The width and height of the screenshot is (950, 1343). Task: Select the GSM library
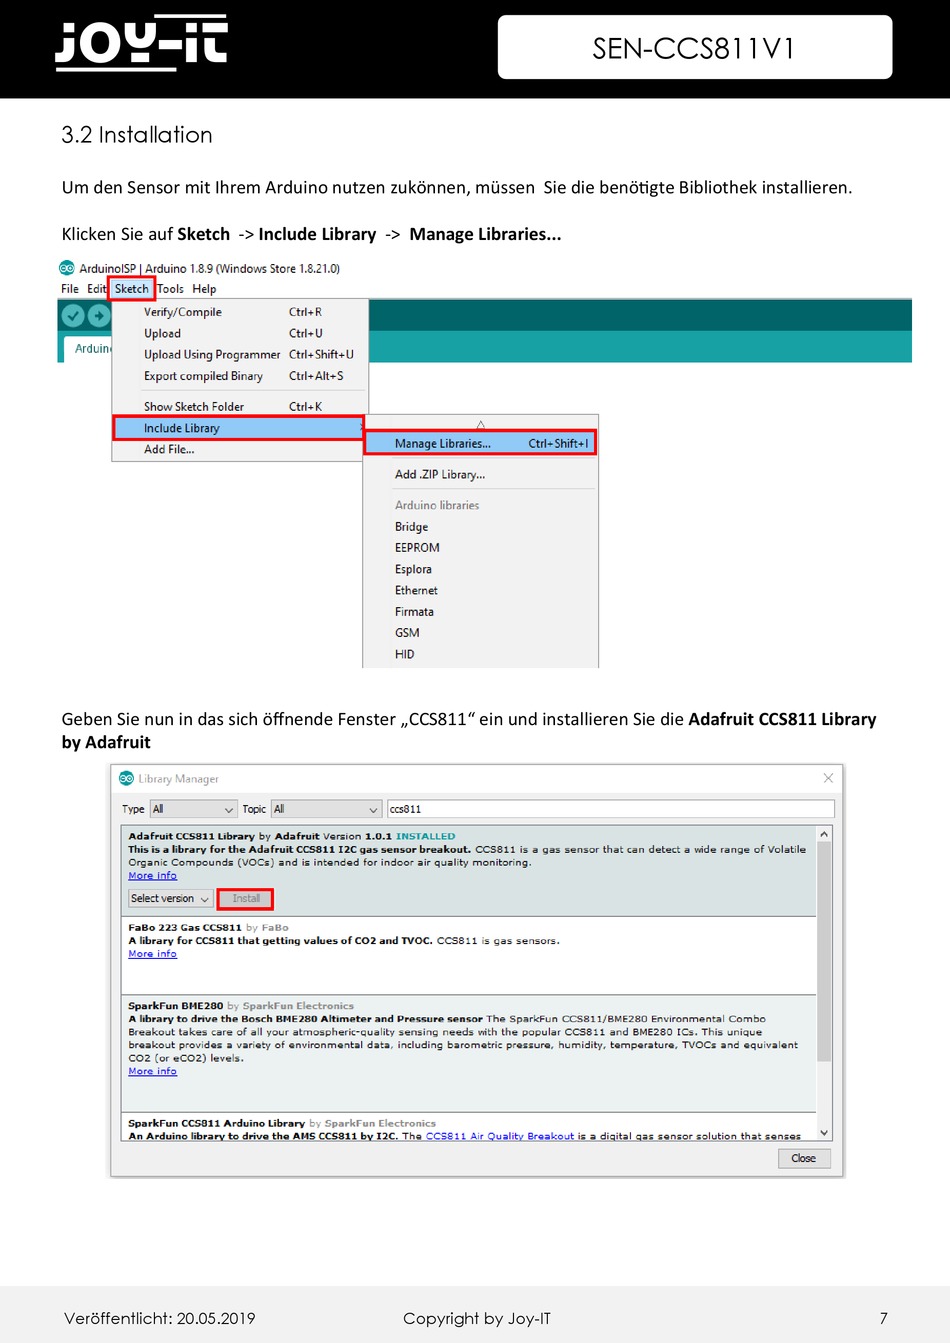point(480,633)
